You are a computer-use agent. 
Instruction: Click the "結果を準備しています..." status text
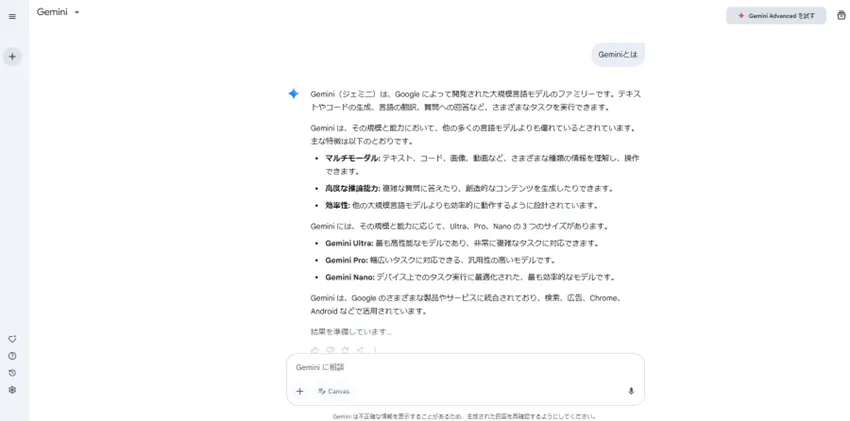point(351,332)
